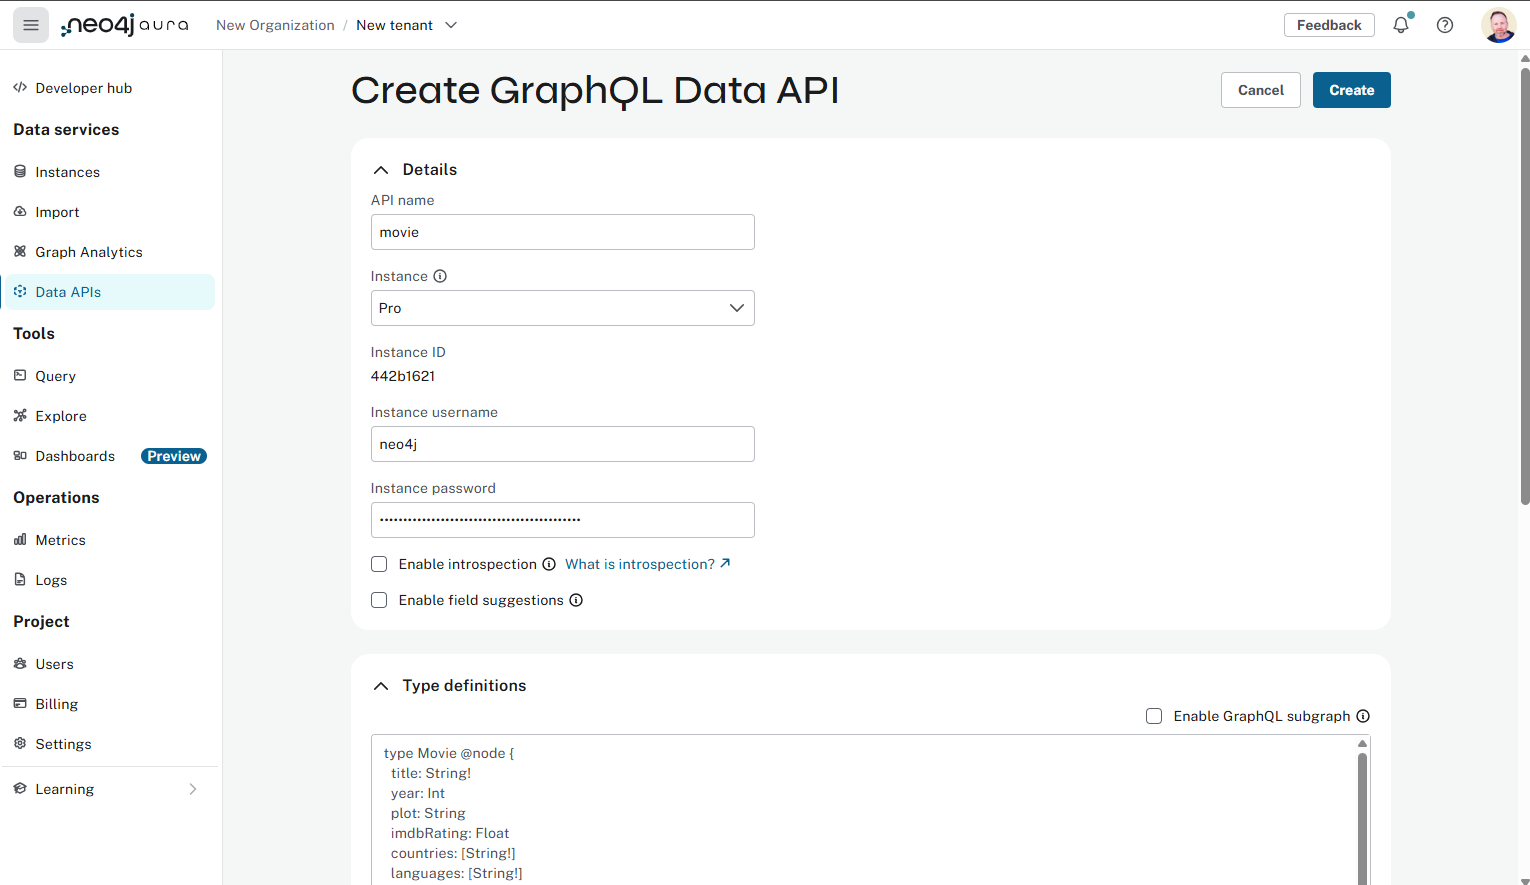Open Instances page
The height and width of the screenshot is (885, 1530).
(x=68, y=172)
